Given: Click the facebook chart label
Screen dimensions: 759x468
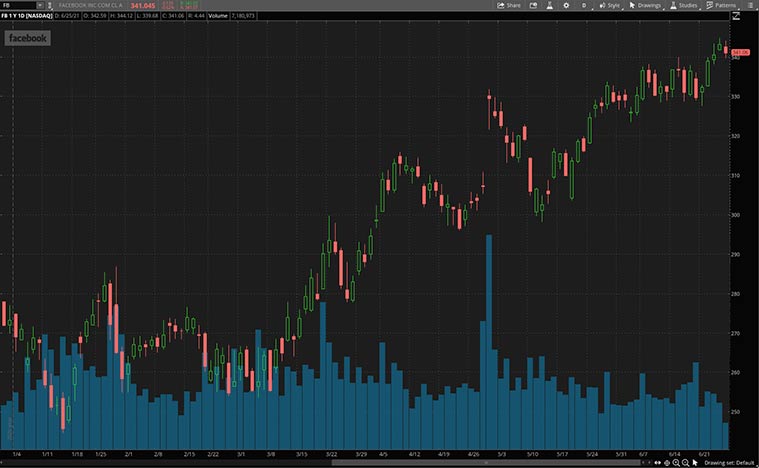Looking at the screenshot, I should pyautogui.click(x=28, y=38).
